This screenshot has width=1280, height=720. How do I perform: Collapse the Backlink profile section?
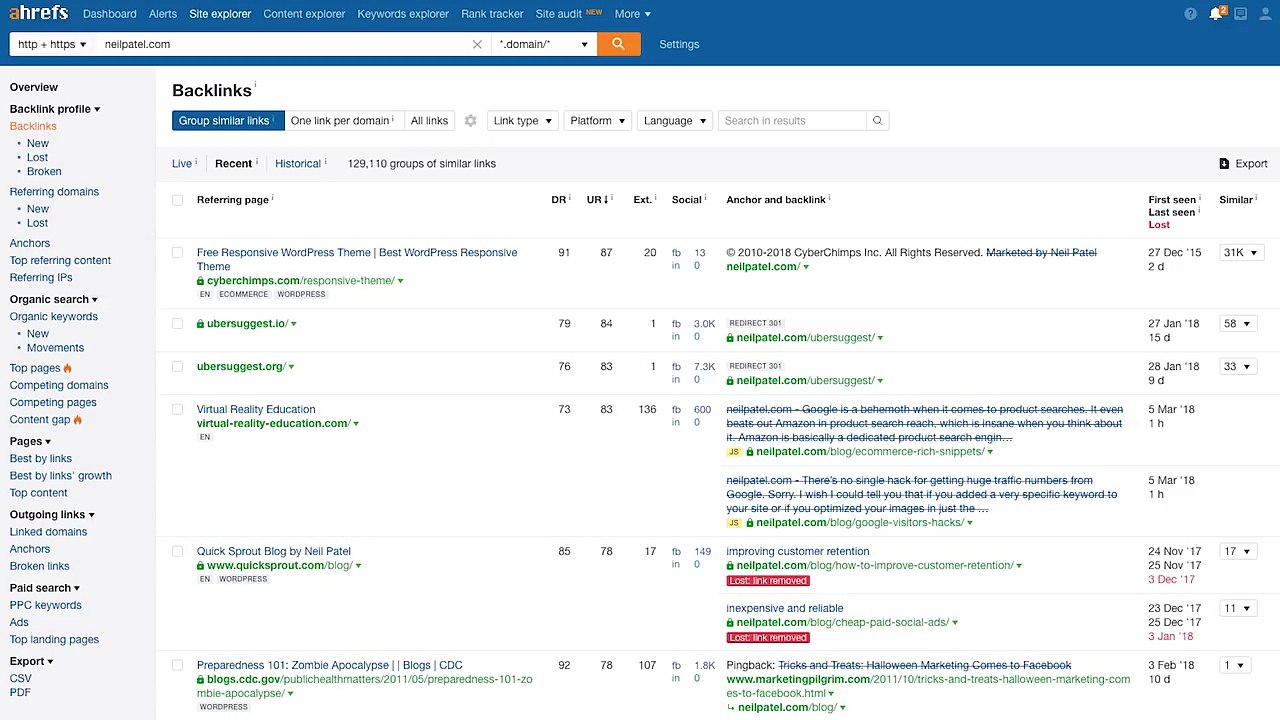[55, 109]
